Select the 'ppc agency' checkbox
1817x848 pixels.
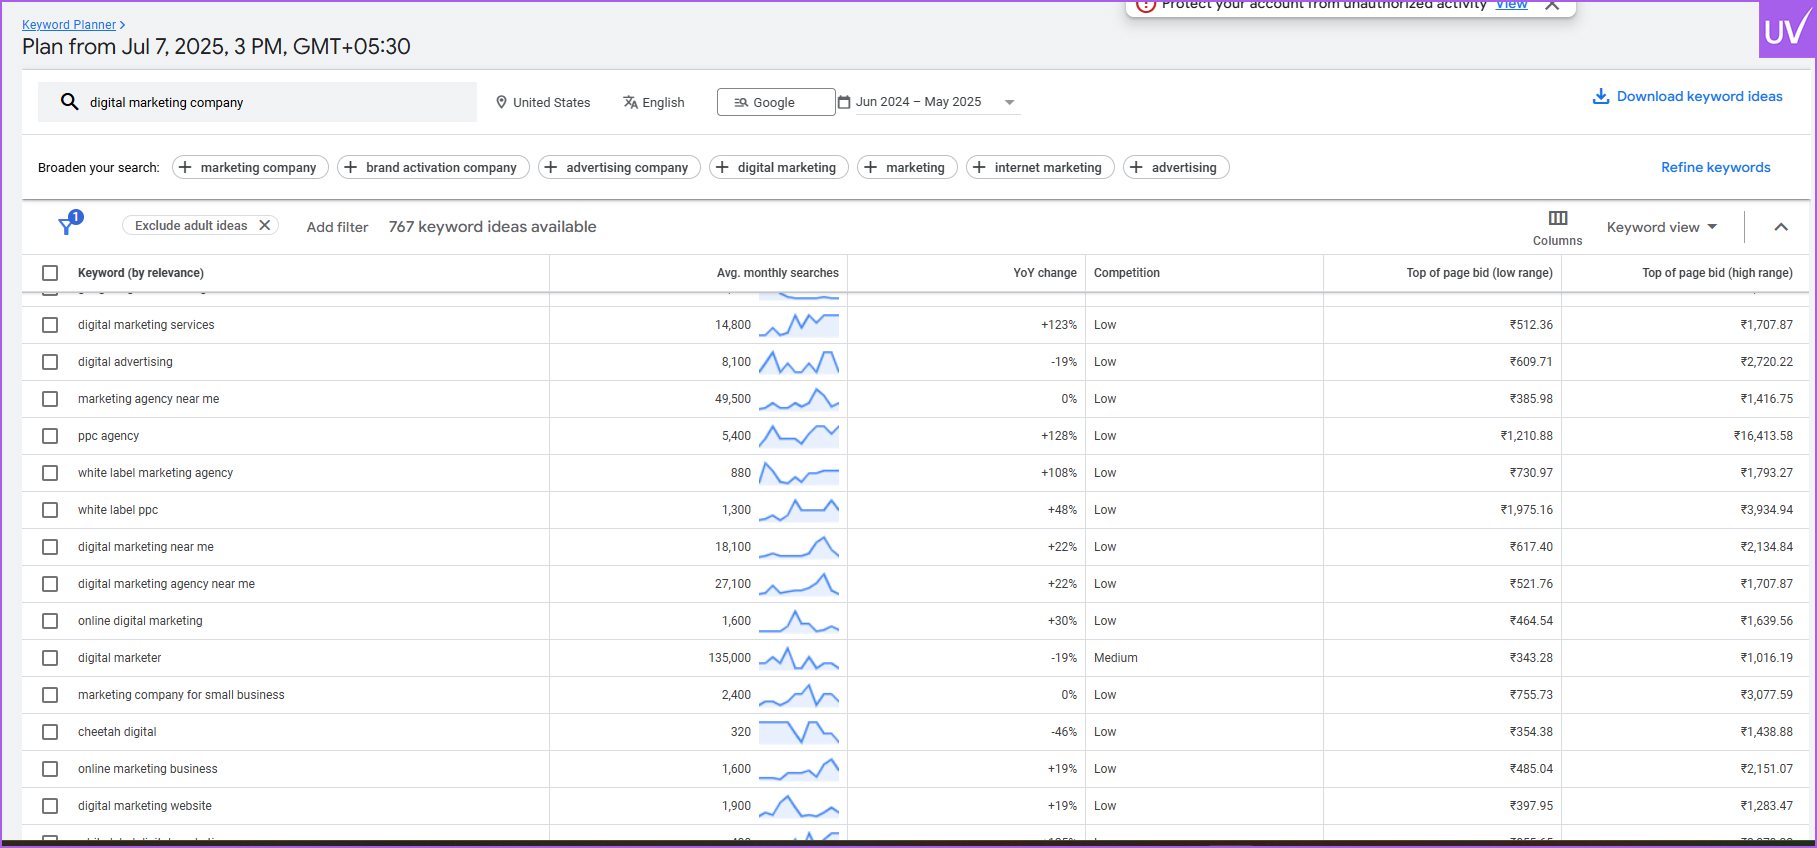(x=50, y=436)
